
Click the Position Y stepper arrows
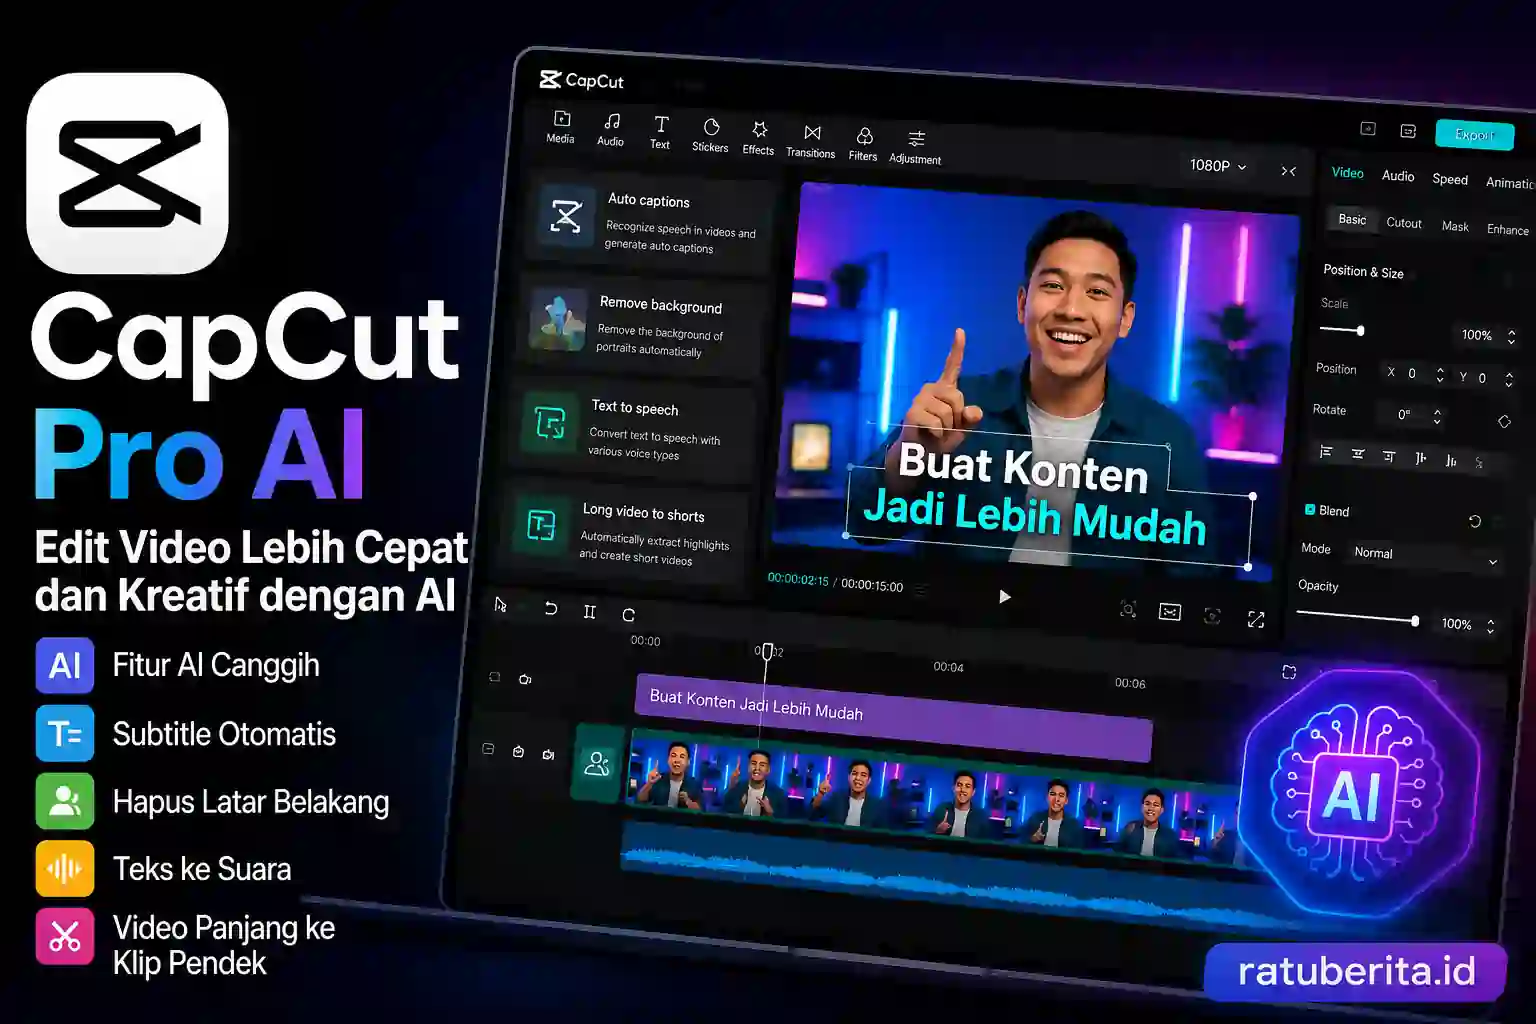point(1509,378)
